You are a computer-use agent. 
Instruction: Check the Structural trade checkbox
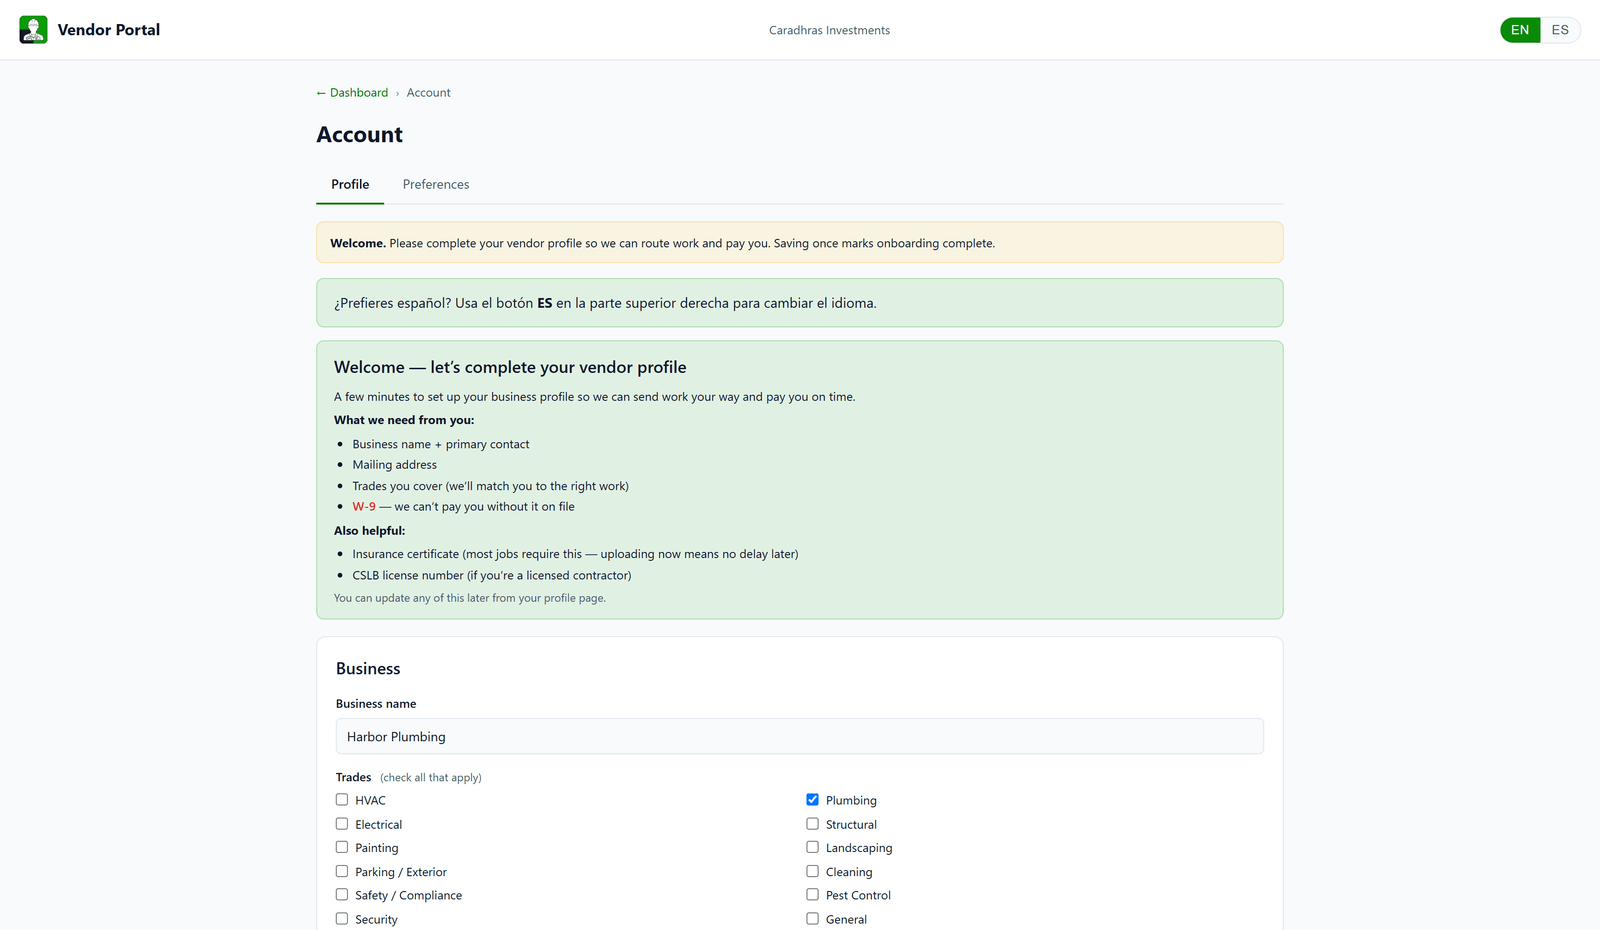[x=812, y=824]
